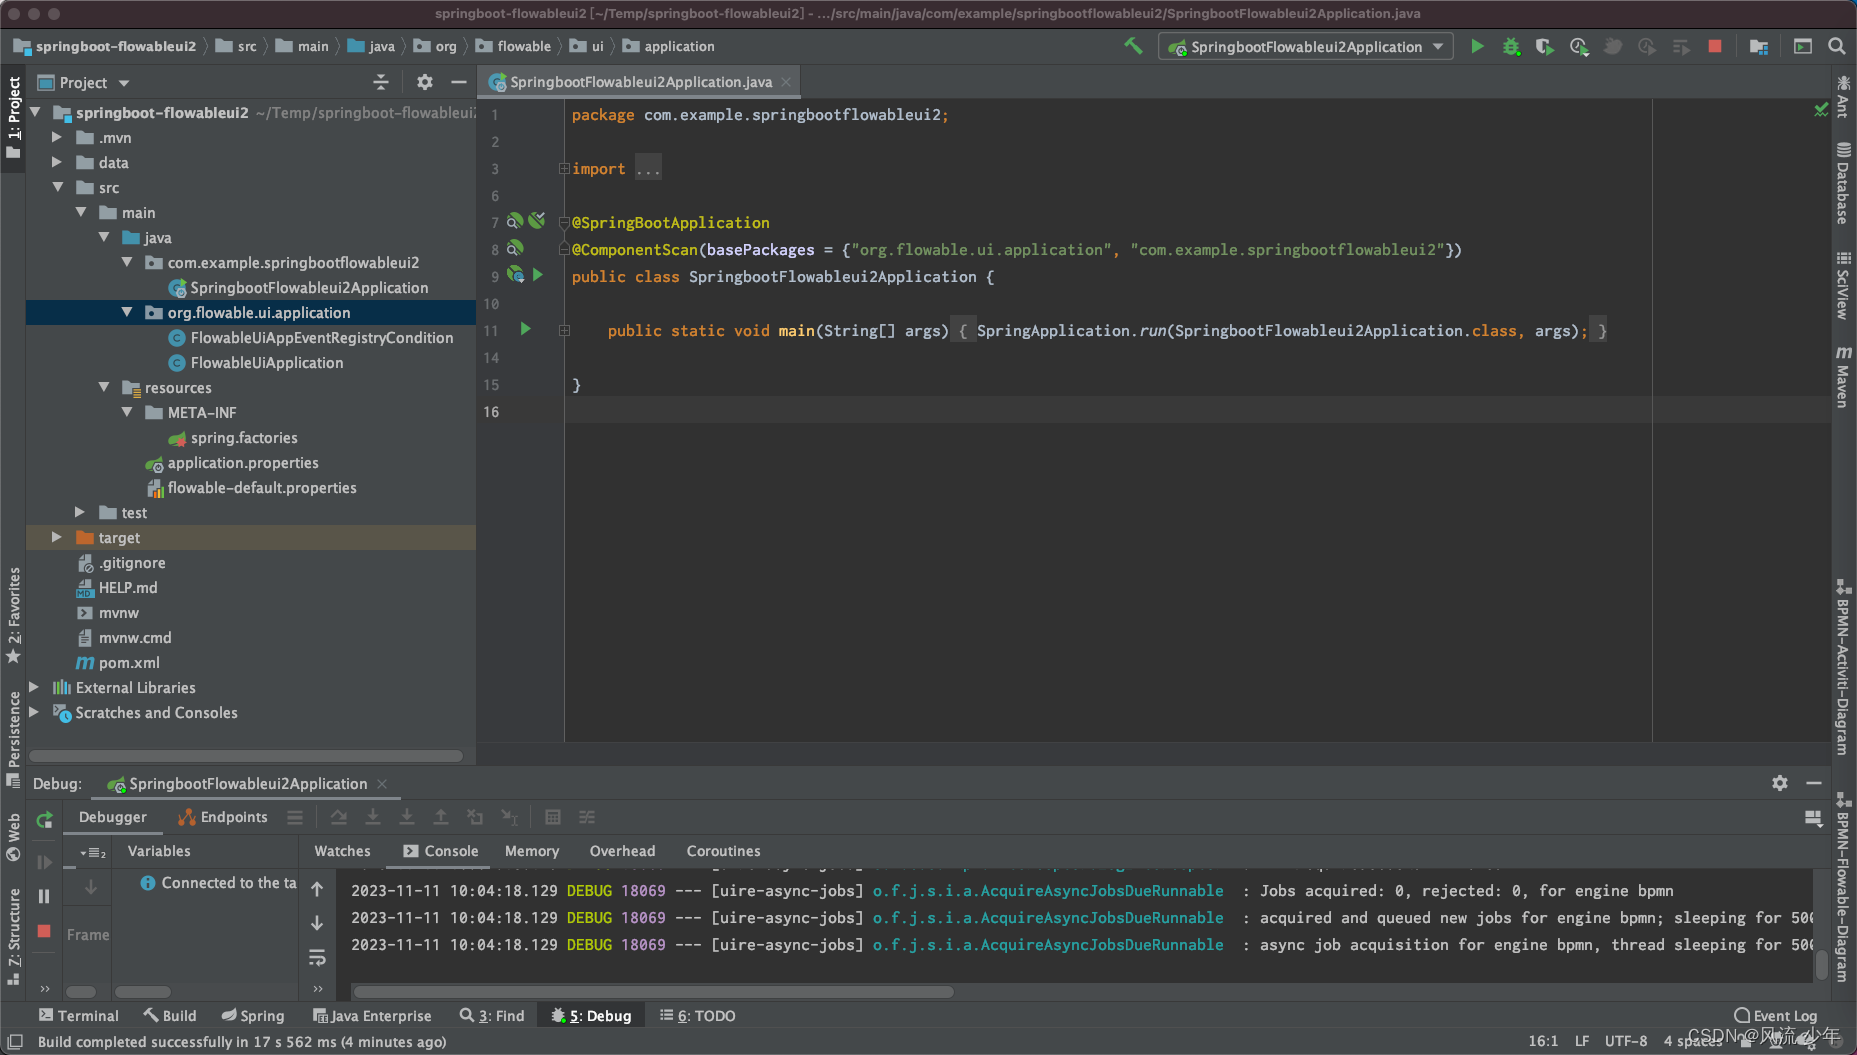The image size is (1857, 1055).
Task: Click the Event Log button in the status bar
Action: [x=1775, y=1015]
